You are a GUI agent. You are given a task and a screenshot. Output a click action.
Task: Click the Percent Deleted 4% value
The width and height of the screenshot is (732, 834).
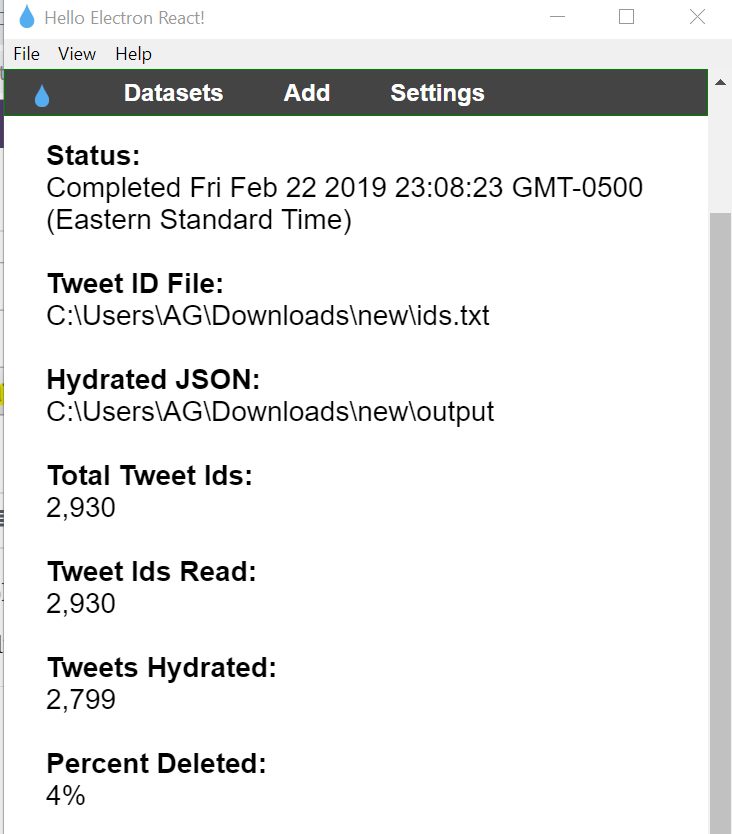pos(66,796)
